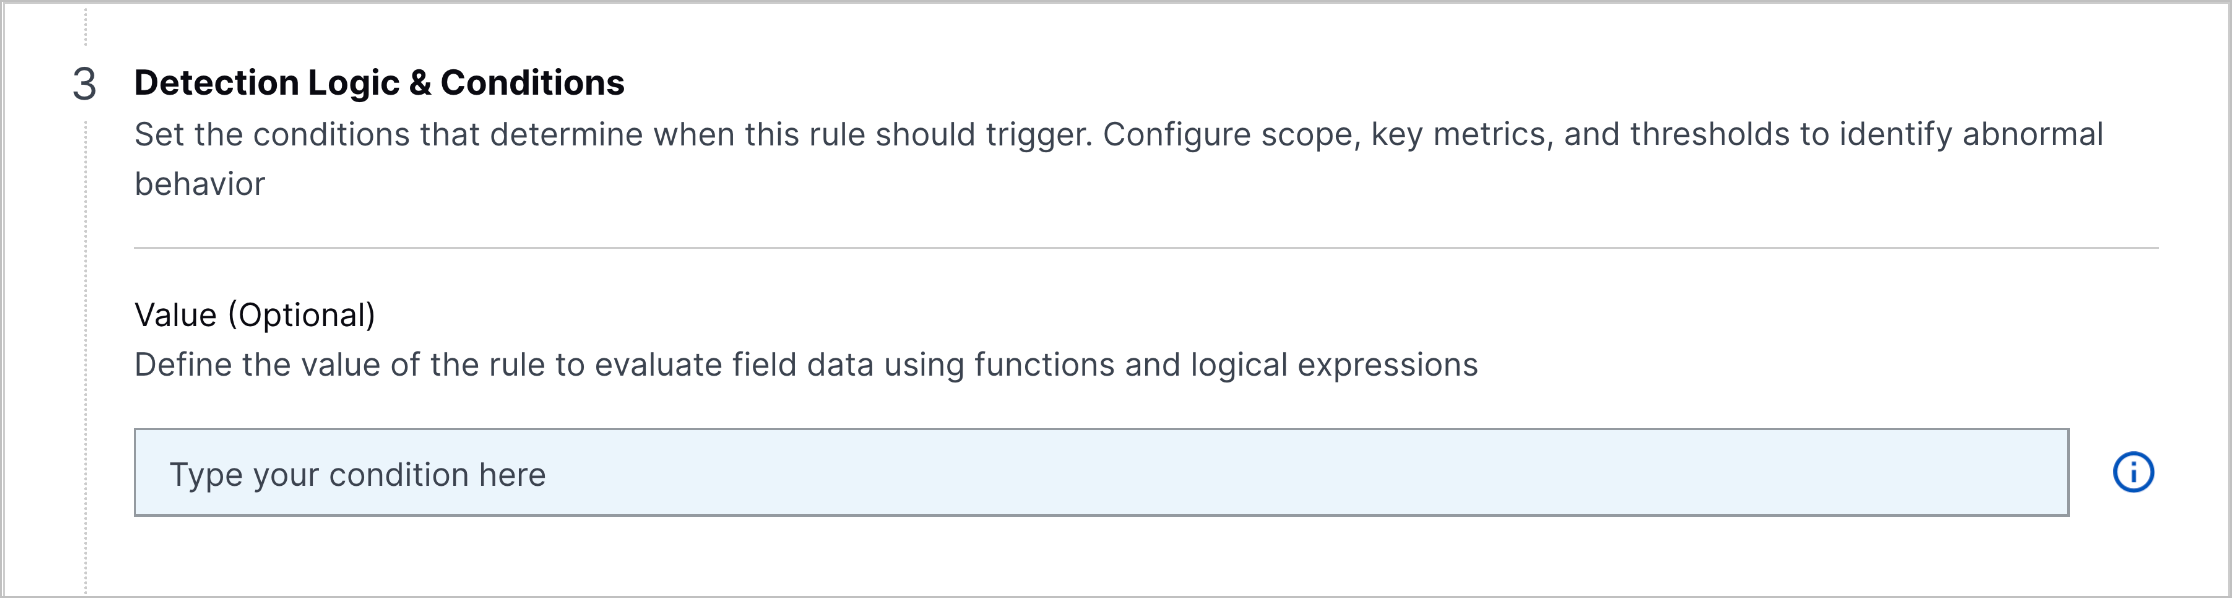The height and width of the screenshot is (598, 2232).
Task: Select step number 3 indicator
Action: [85, 84]
